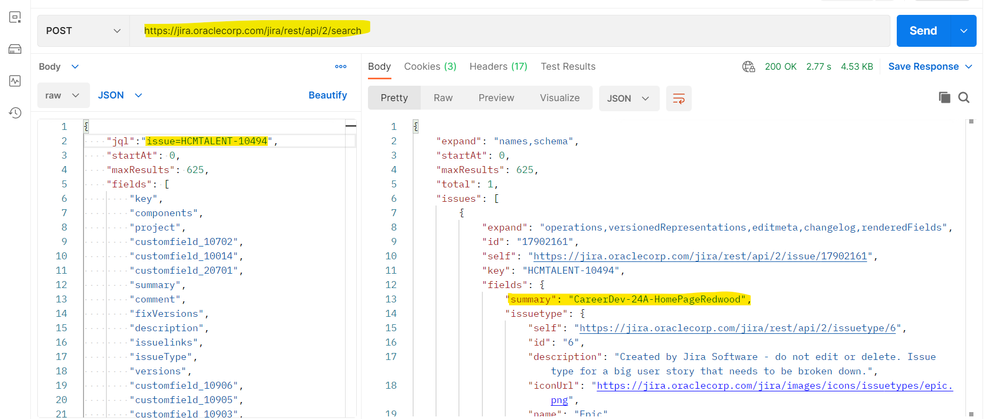Open the POST method dropdown
Image resolution: width=999 pixels, height=419 pixels.
pos(83,31)
